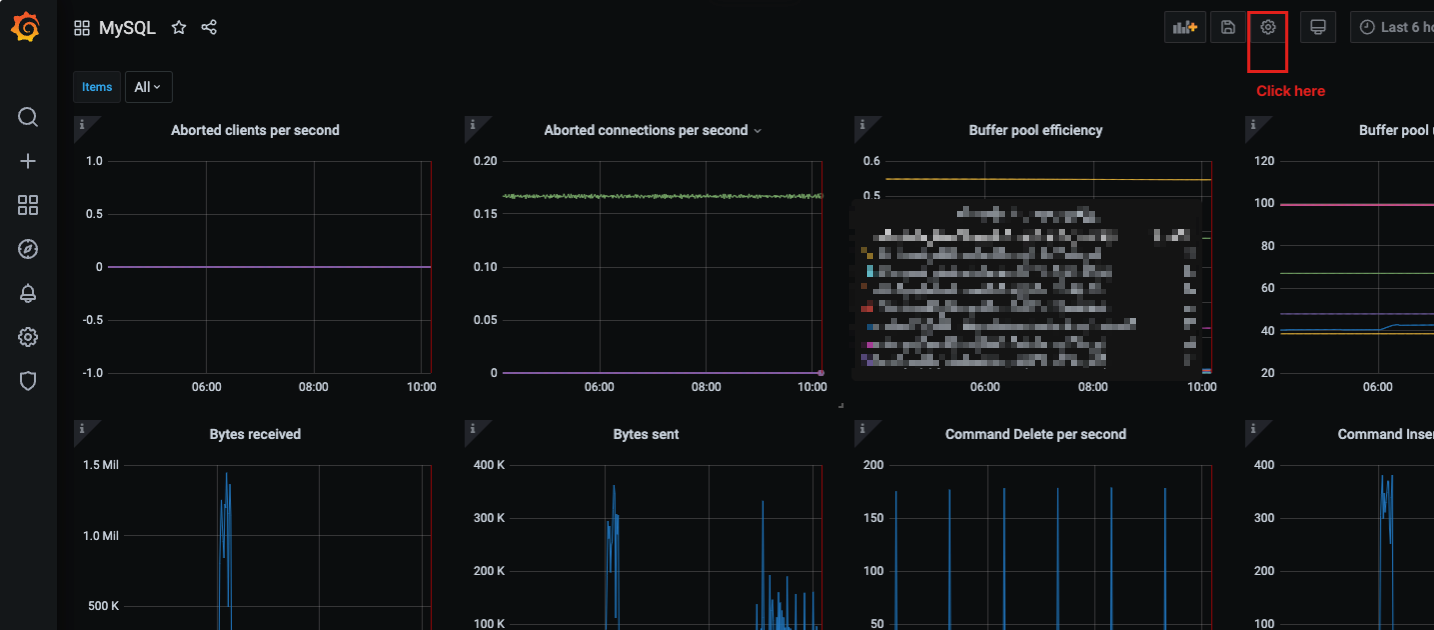1434x630 pixels.
Task: Star the MySQL dashboard as favorite
Action: (179, 28)
